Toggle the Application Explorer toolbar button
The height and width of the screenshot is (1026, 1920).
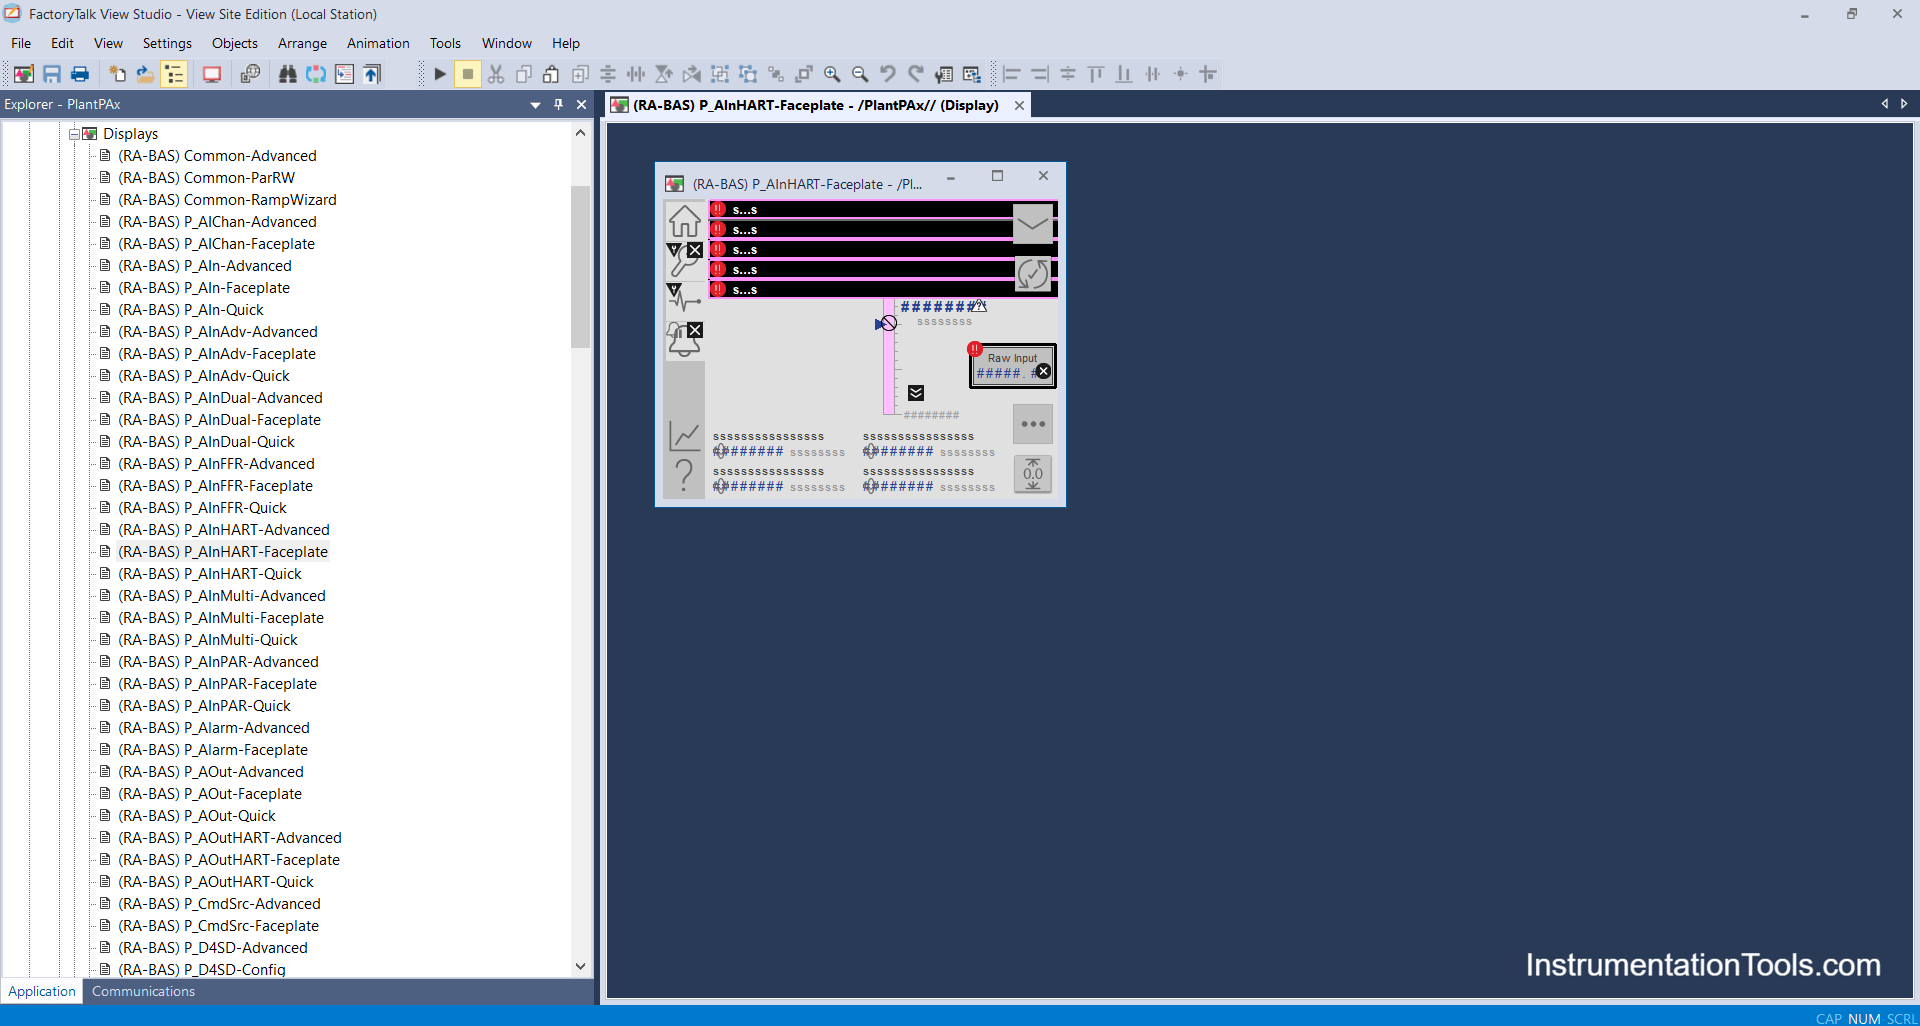[x=174, y=74]
